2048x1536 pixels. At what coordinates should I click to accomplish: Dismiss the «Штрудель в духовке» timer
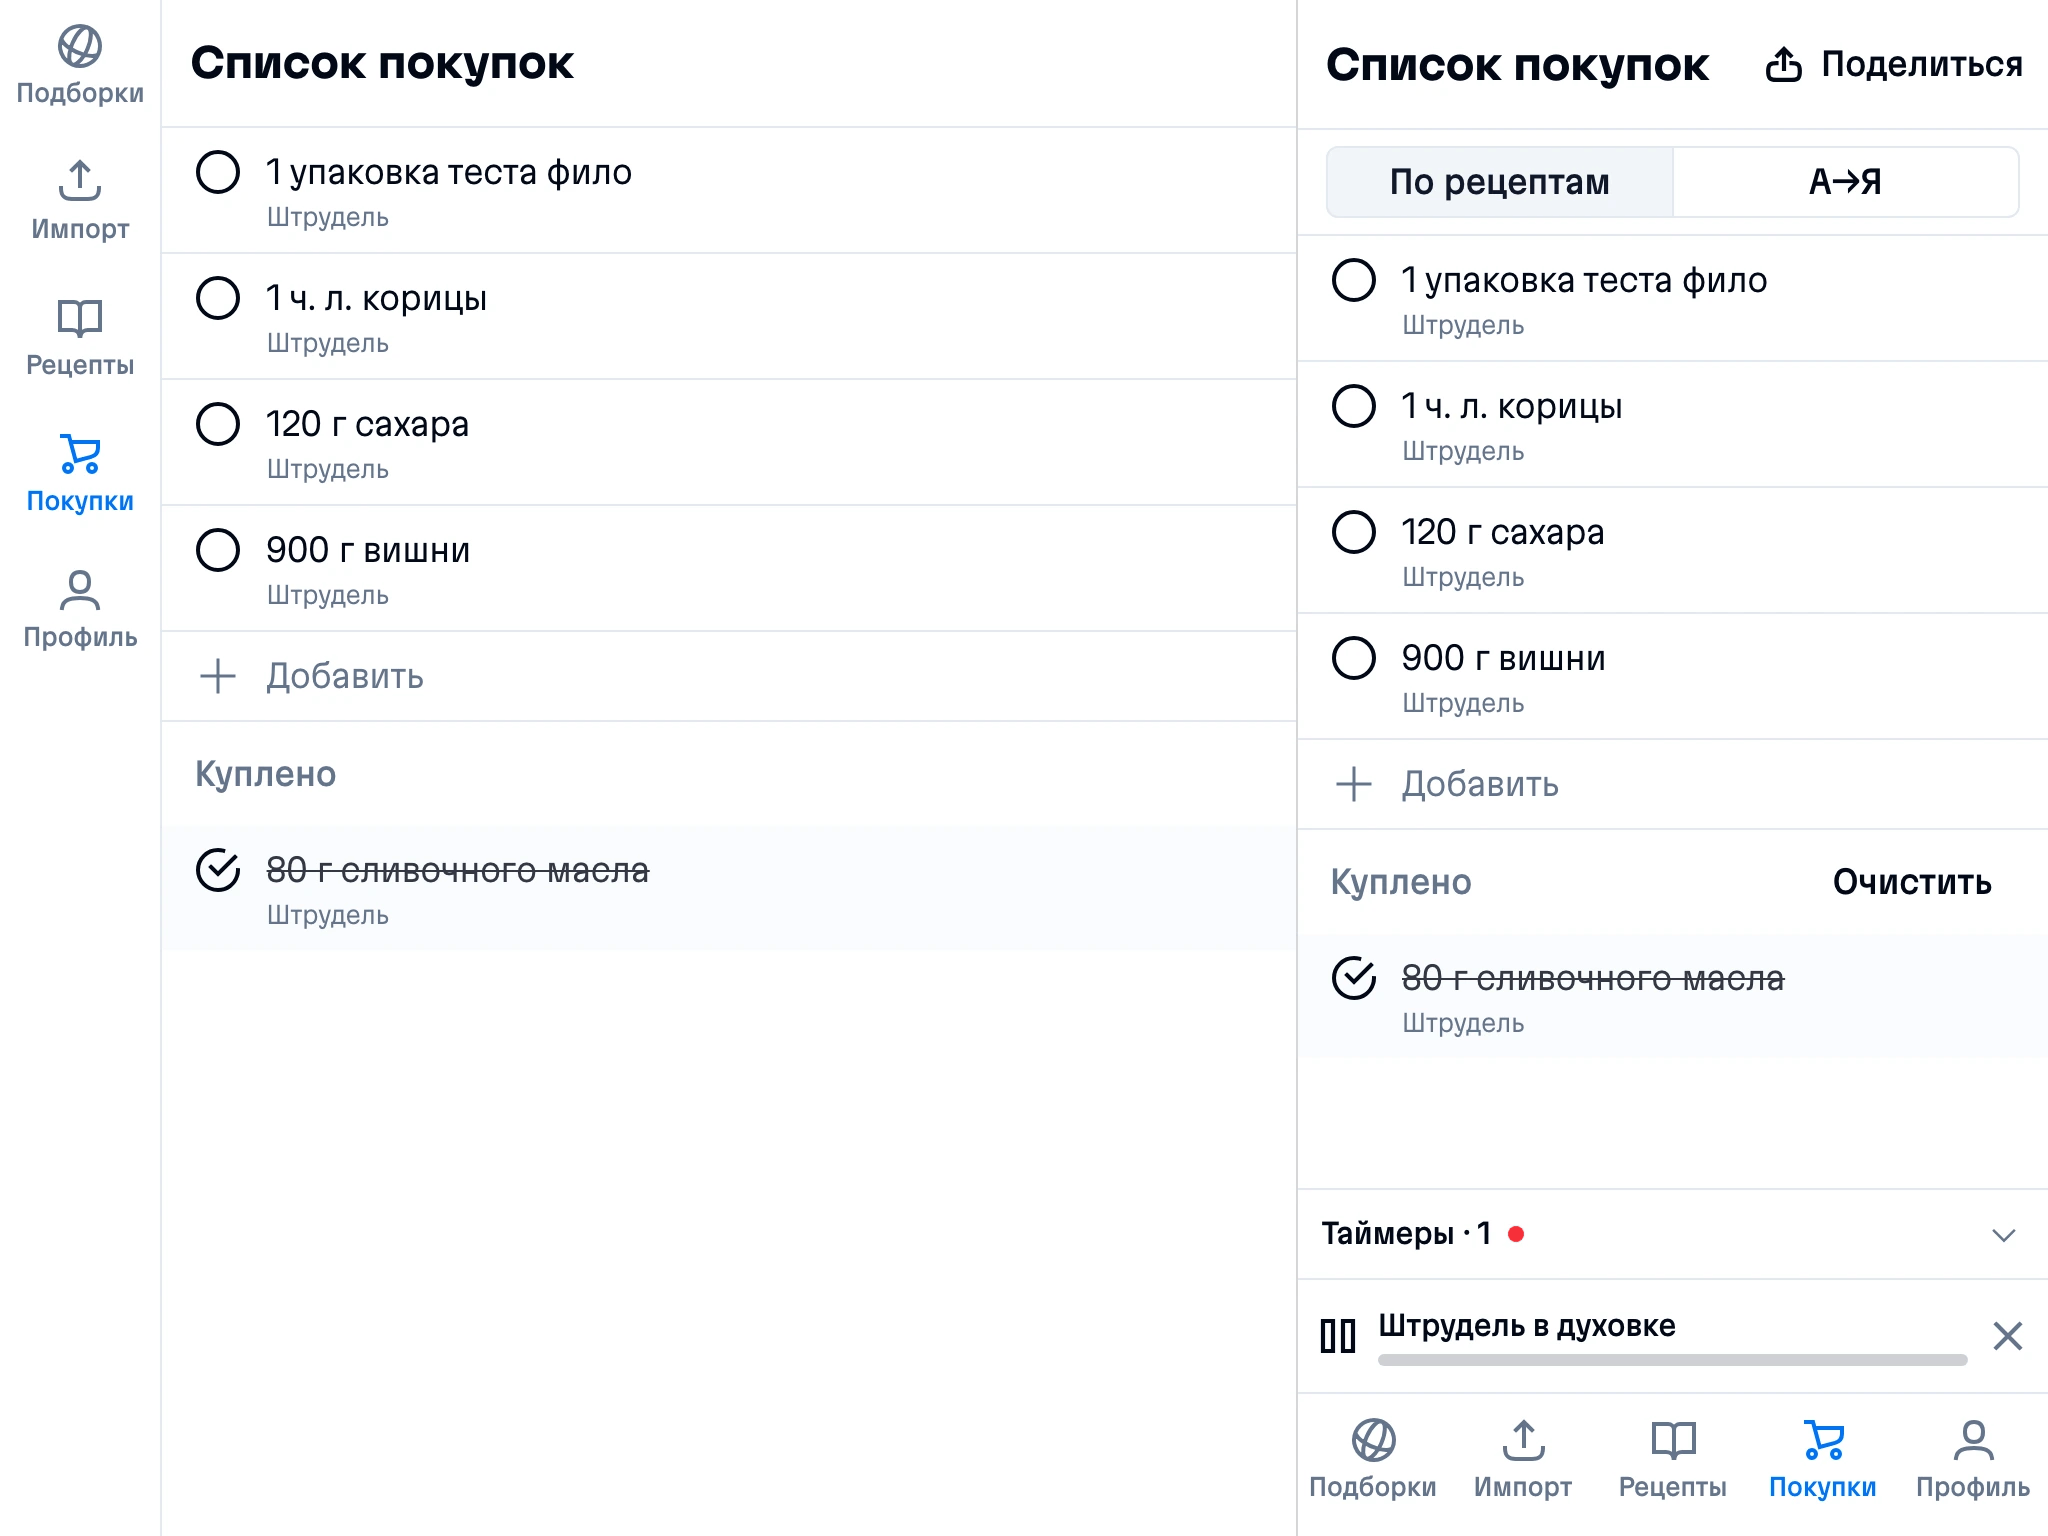click(x=2007, y=1333)
